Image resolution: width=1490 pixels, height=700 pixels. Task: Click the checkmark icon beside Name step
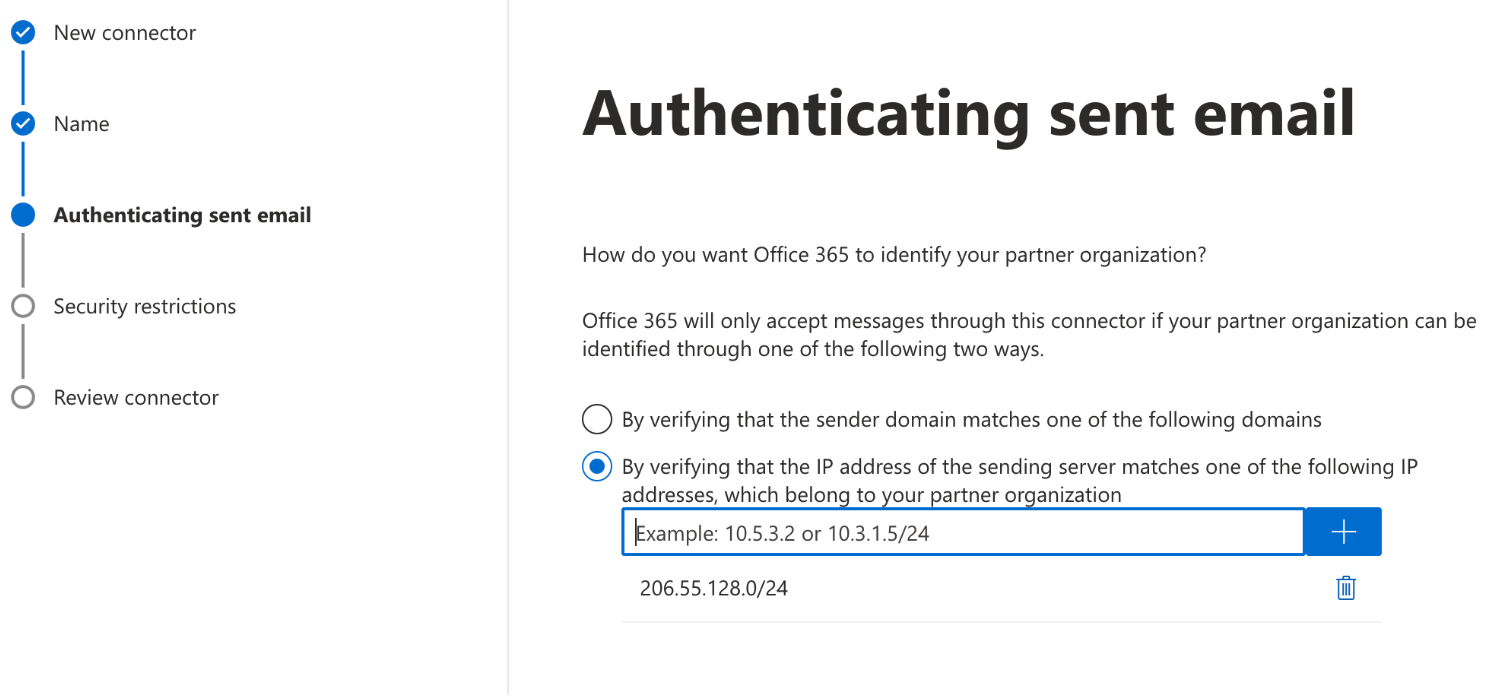pos(22,123)
